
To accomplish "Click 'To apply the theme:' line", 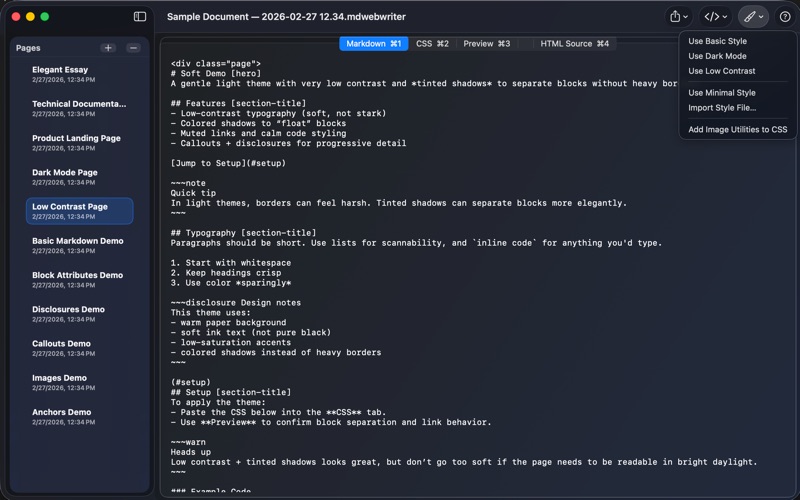I will tap(218, 402).
